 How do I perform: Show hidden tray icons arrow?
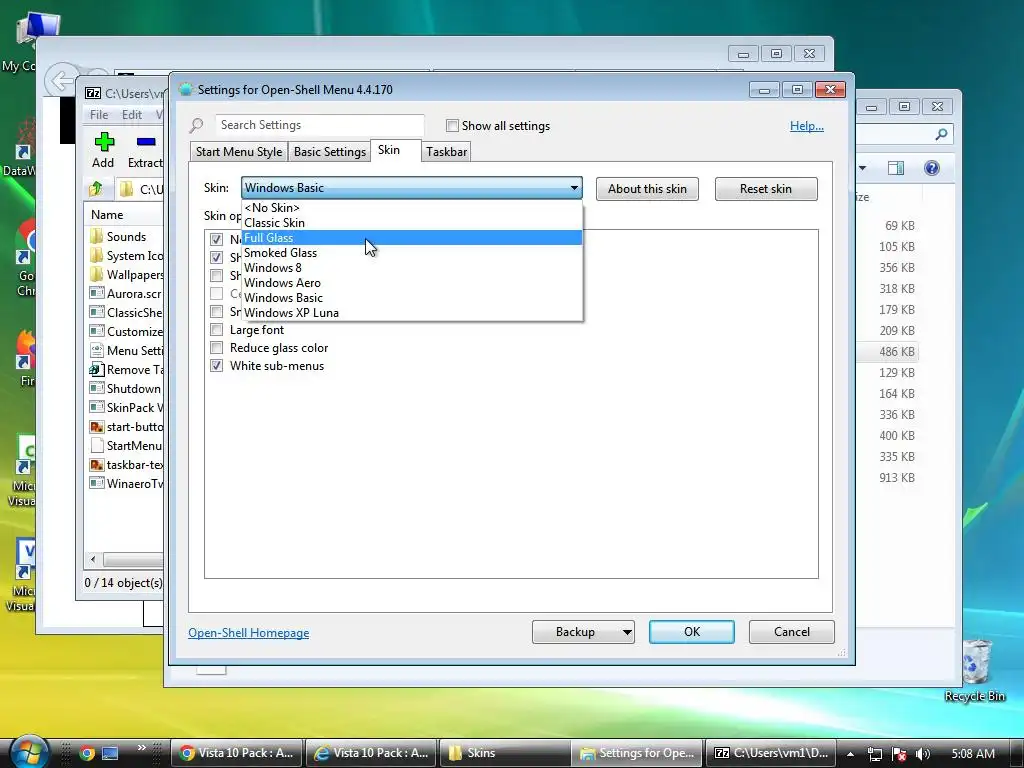coord(850,754)
